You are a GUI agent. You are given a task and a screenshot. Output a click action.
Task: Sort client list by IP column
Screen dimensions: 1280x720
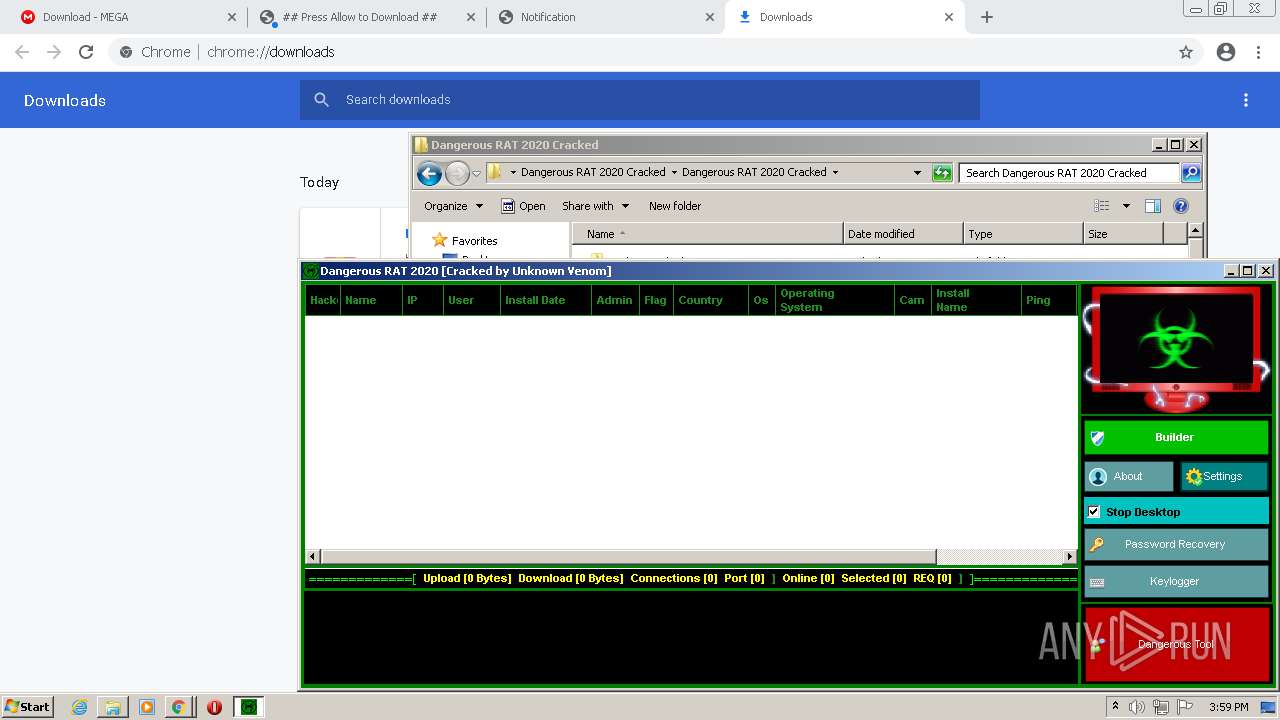point(422,300)
